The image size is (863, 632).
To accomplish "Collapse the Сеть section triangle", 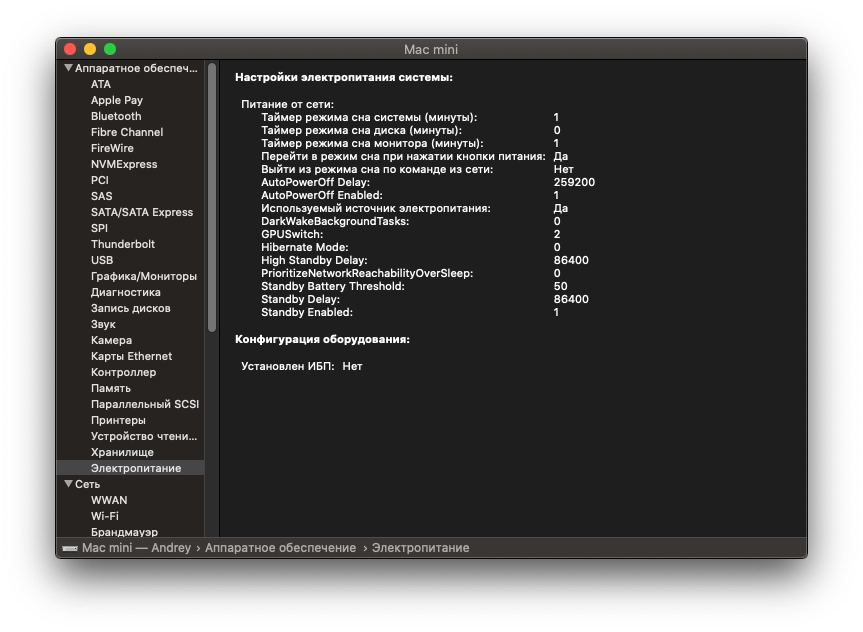I will (x=68, y=484).
